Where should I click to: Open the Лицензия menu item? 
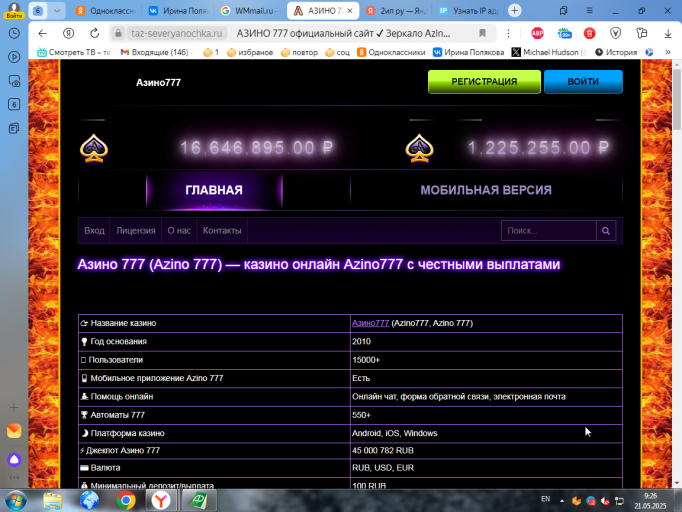136,231
